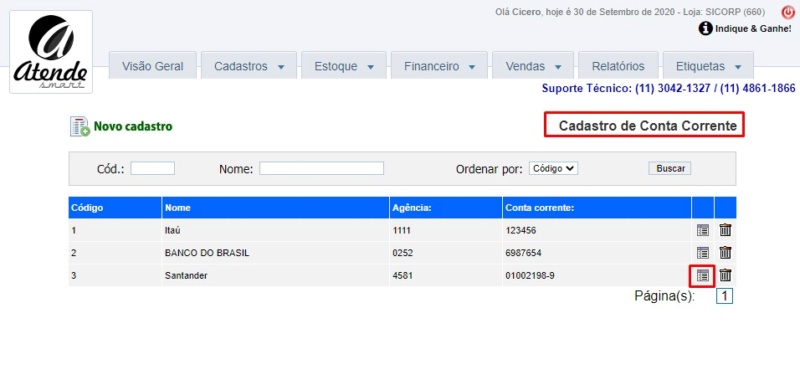Screen dimensions: 800x380
Task: Click the Atende Smart logo
Action: click(51, 52)
